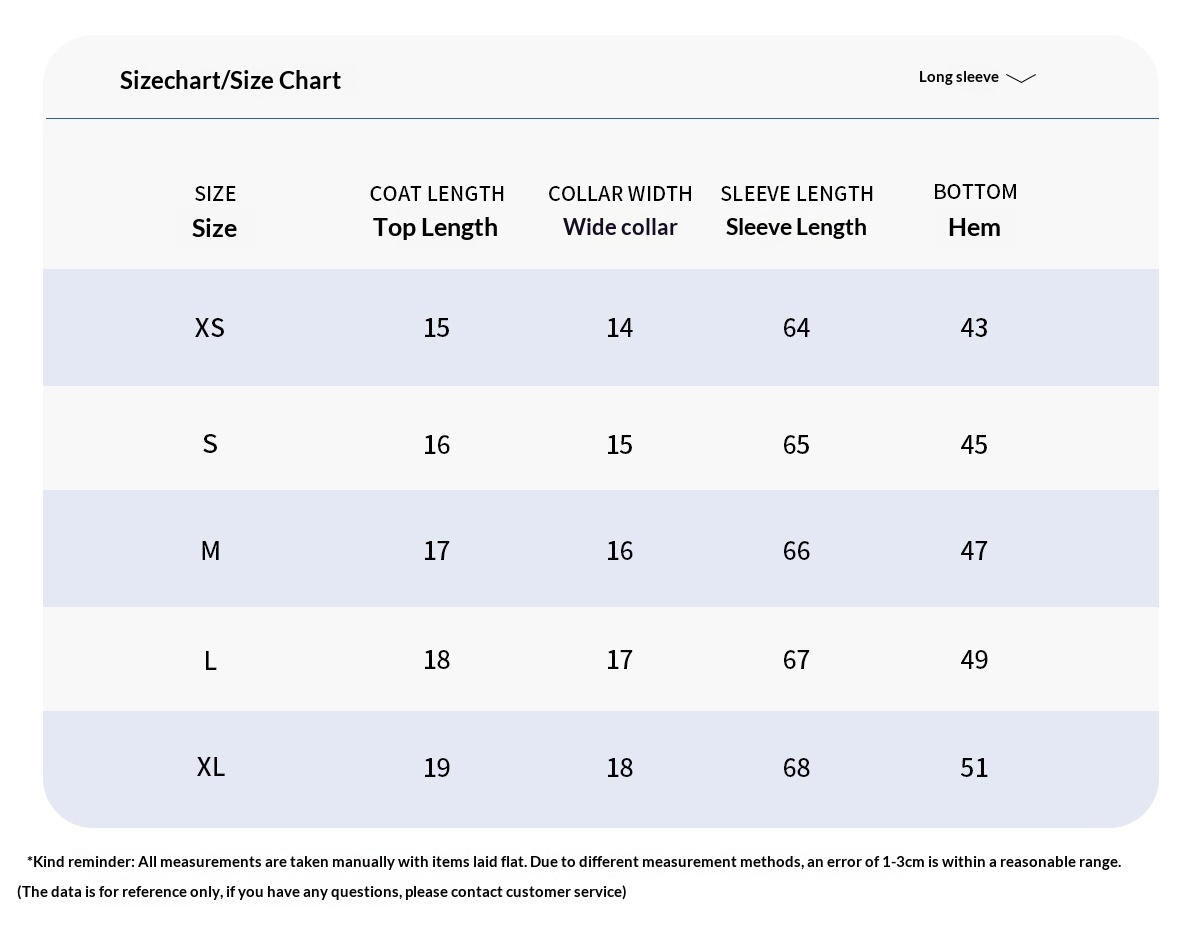Select the SLEEVE LENGTH column header
1200x950 pixels.
click(x=797, y=210)
